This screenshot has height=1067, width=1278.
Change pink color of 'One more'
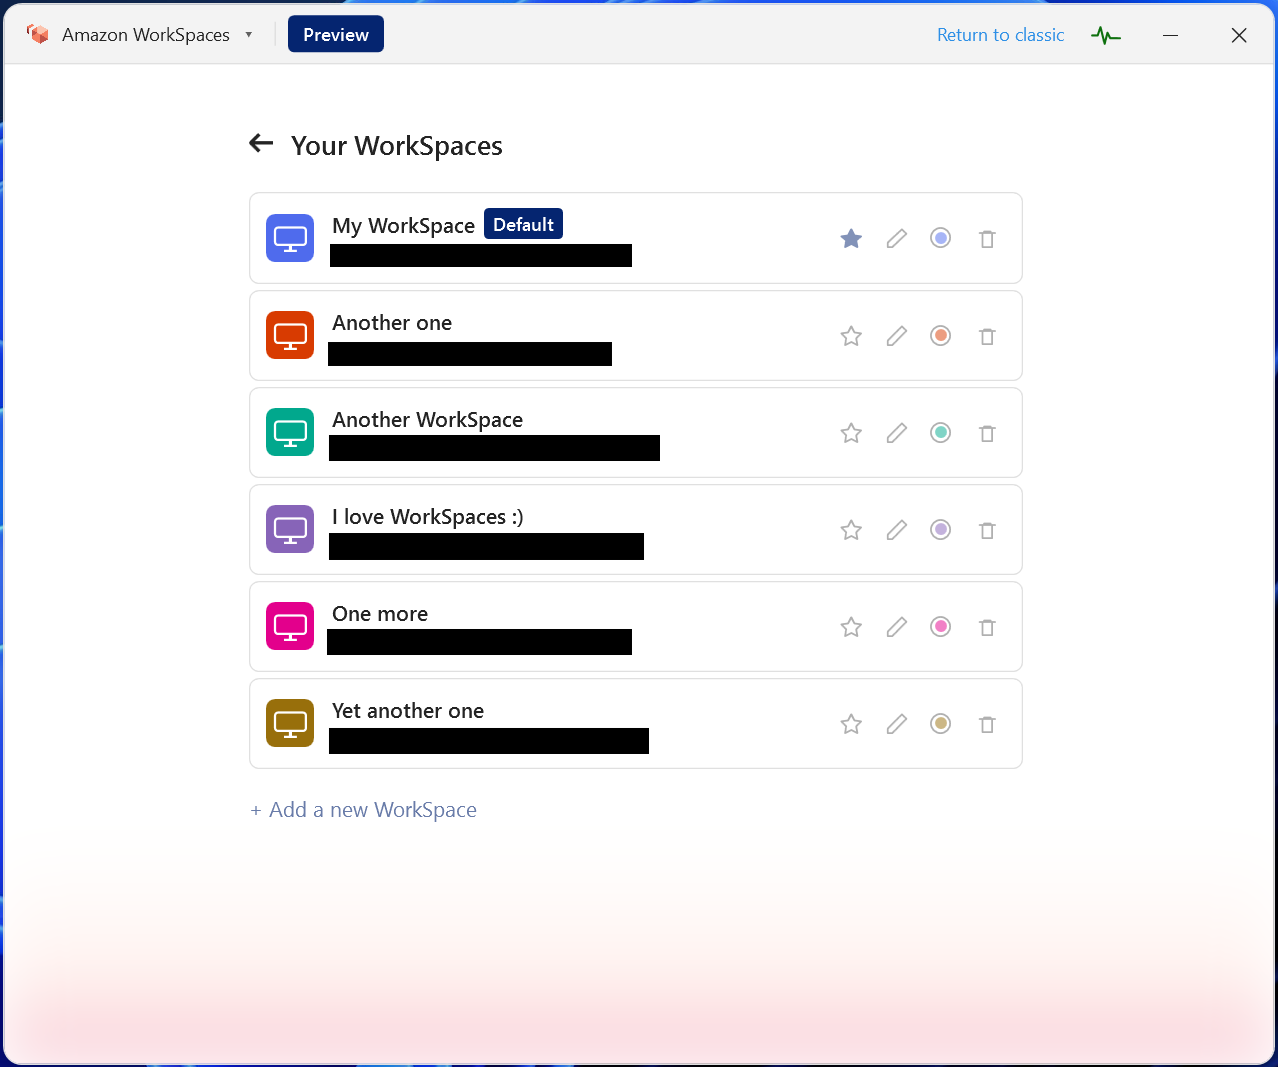point(940,626)
